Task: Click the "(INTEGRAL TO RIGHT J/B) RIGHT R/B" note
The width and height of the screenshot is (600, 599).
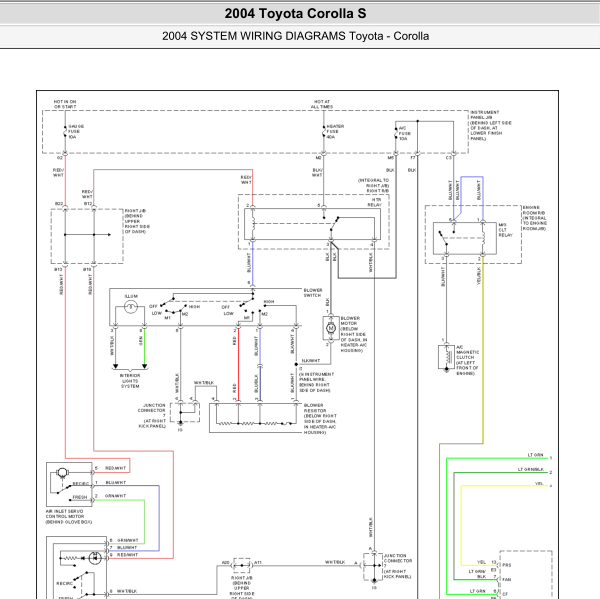Action: click(373, 185)
